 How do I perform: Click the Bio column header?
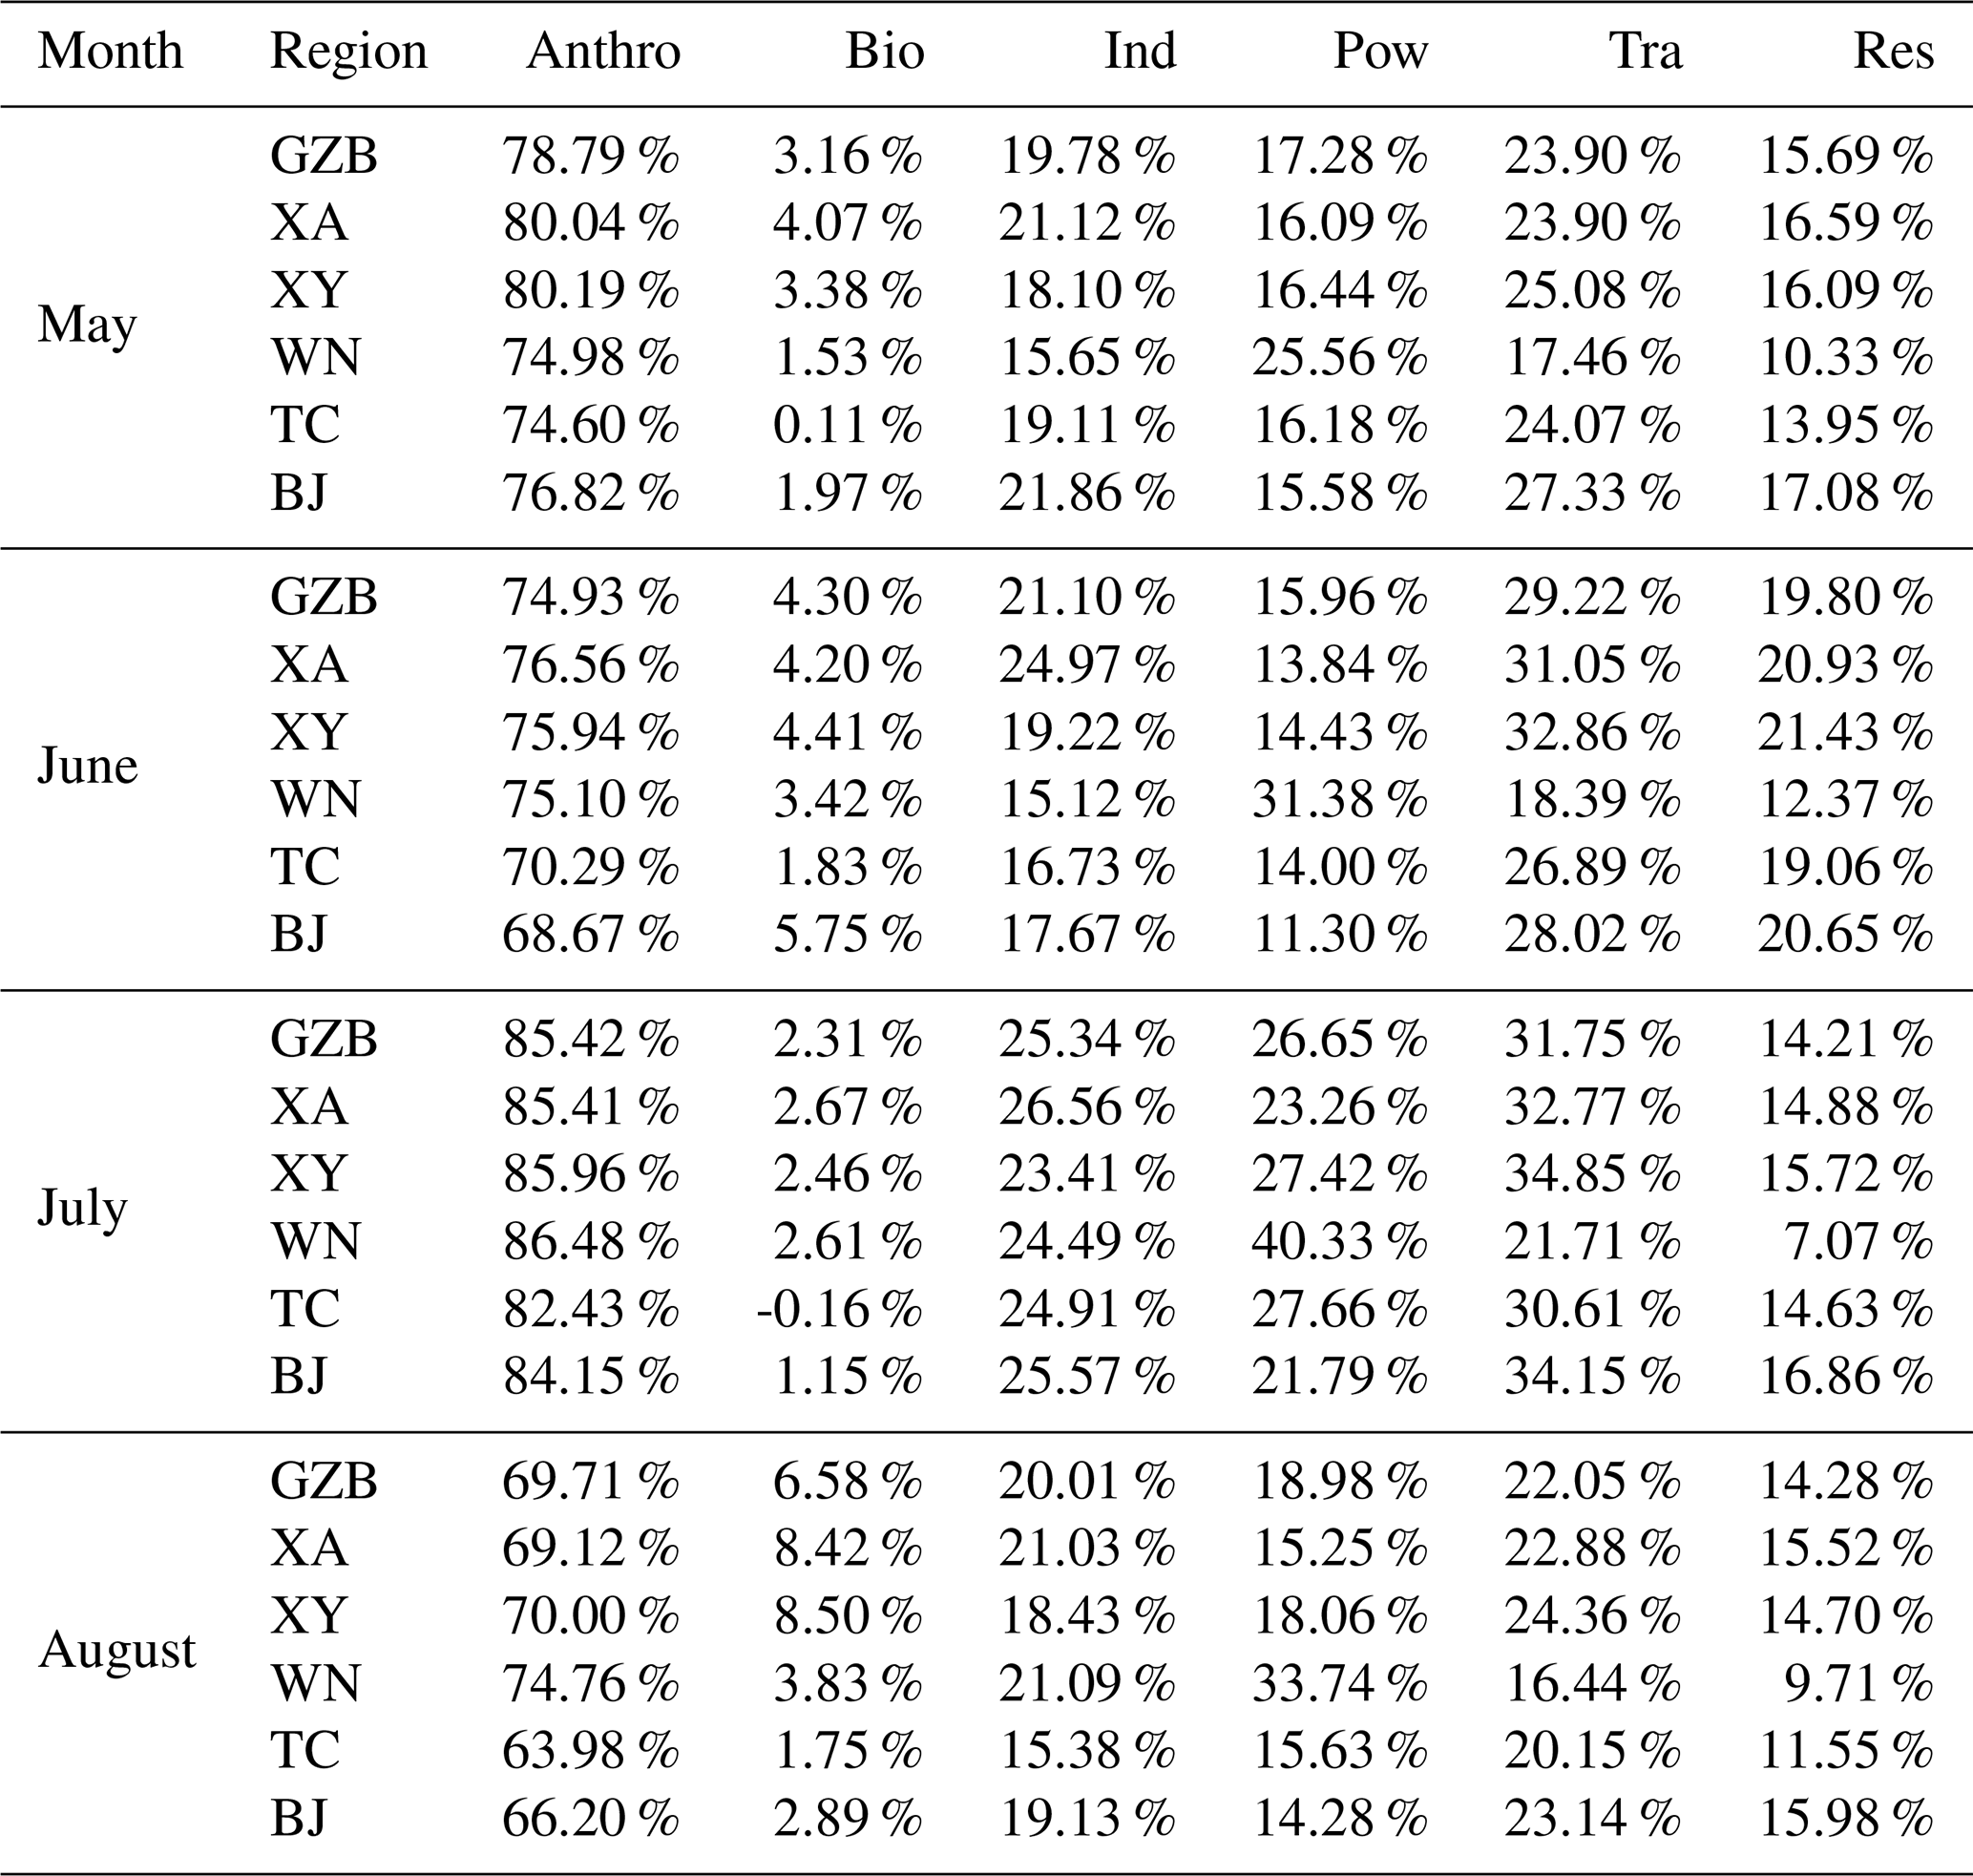coord(884,51)
